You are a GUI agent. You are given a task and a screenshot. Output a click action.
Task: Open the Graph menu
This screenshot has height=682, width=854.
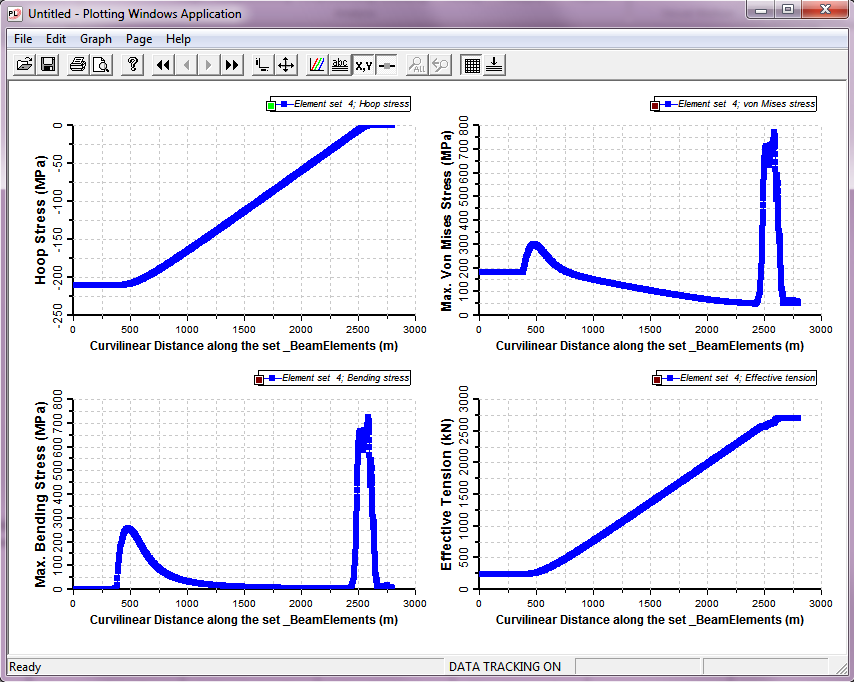tap(96, 39)
